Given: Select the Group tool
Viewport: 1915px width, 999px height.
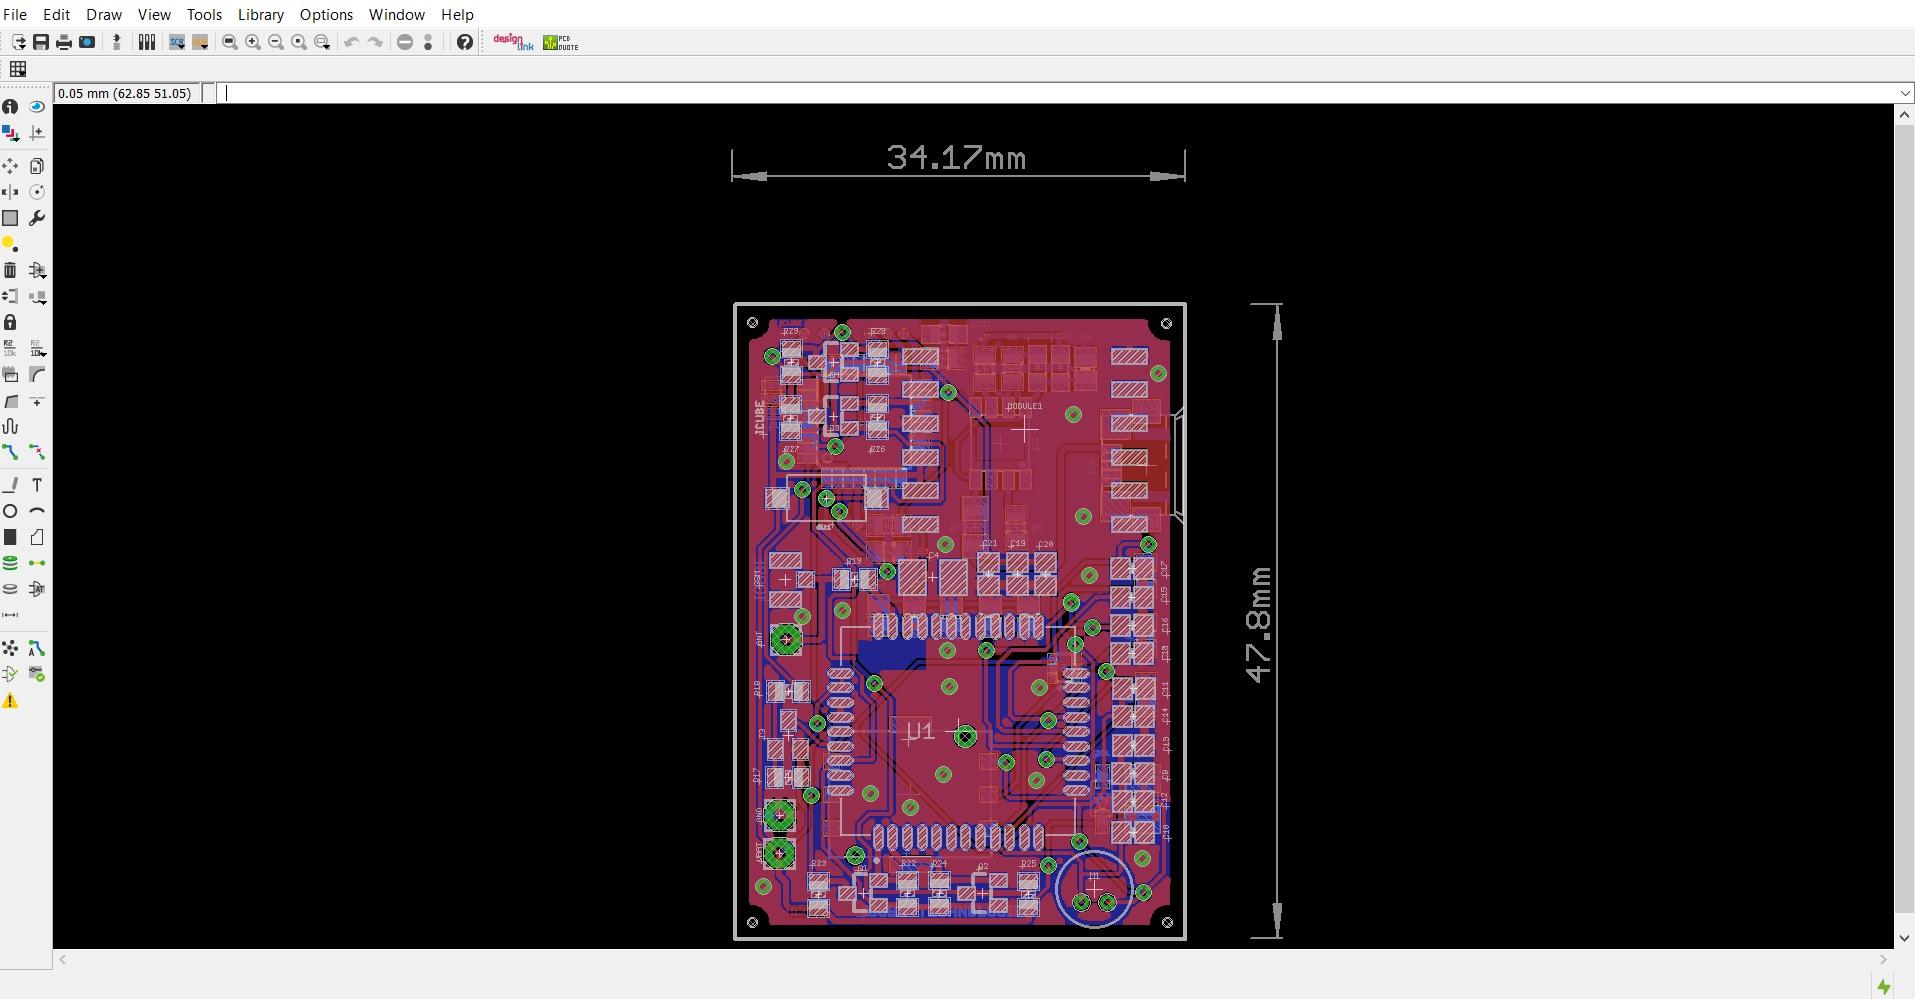Looking at the screenshot, I should pyautogui.click(x=10, y=218).
